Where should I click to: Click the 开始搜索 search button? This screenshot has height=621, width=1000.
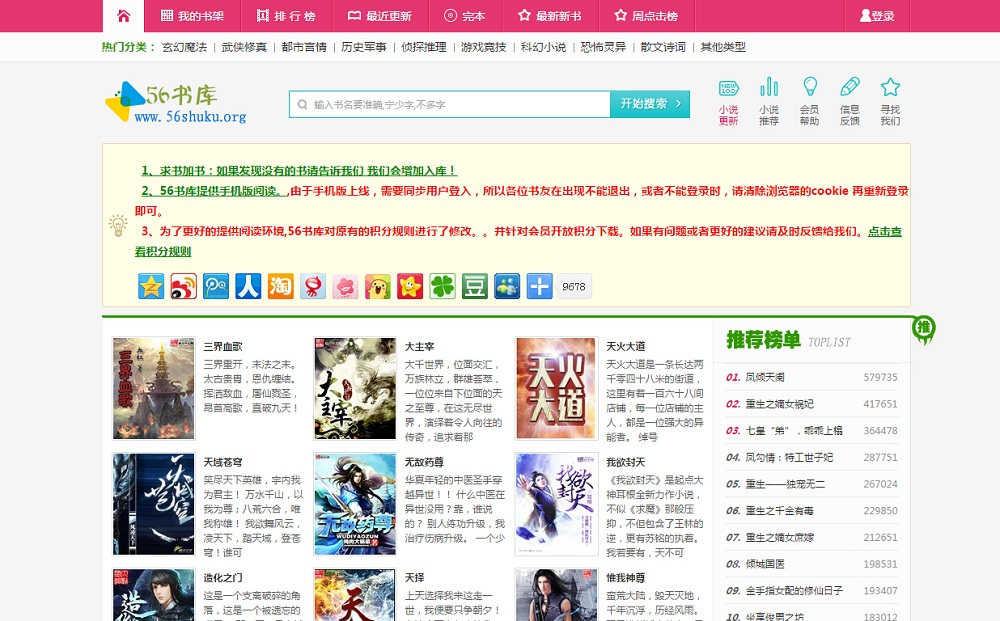pos(650,104)
